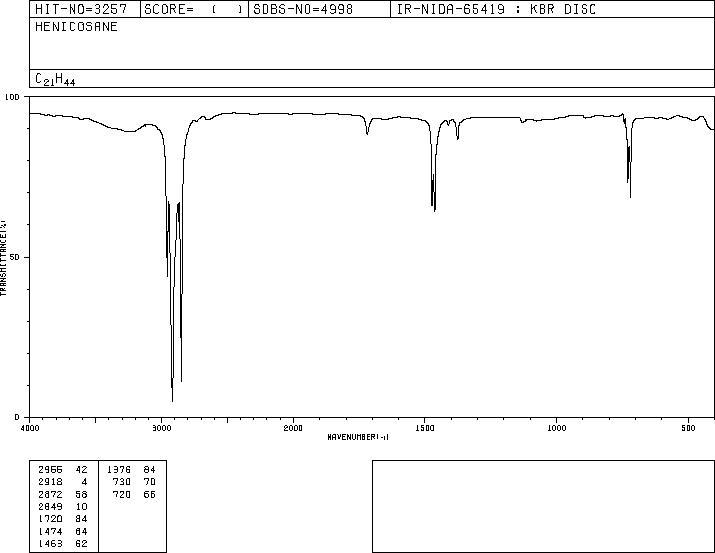Click the 1376 peak table entry
This screenshot has width=715, height=553.
[131, 470]
